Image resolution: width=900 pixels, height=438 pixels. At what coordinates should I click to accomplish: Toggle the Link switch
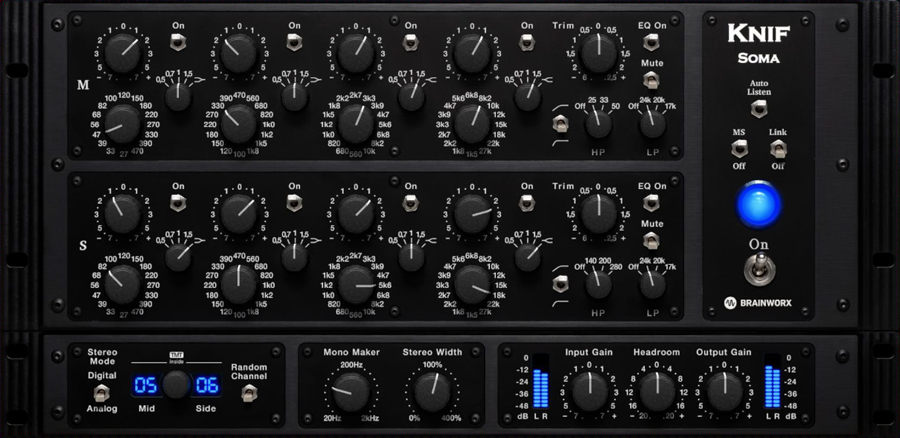point(777,150)
